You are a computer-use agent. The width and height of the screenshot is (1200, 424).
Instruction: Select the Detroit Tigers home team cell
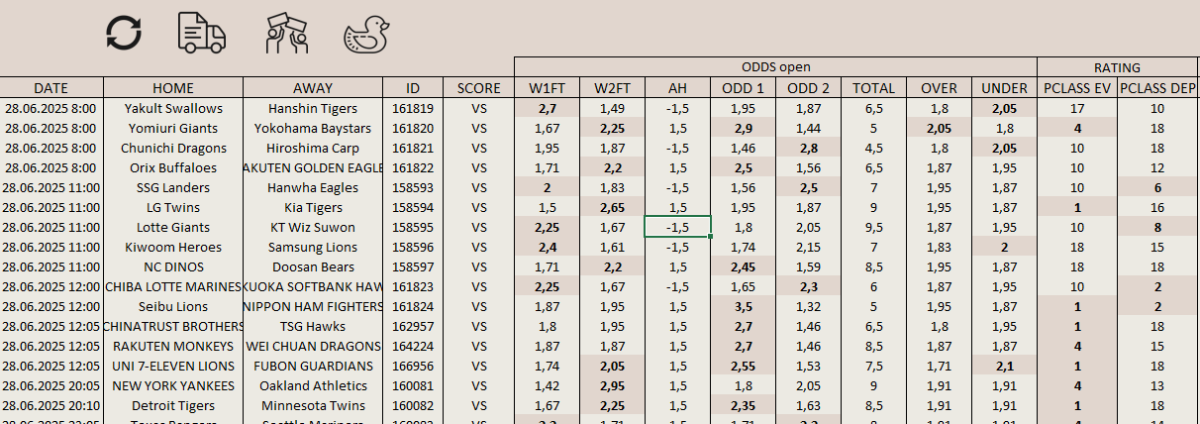point(173,405)
